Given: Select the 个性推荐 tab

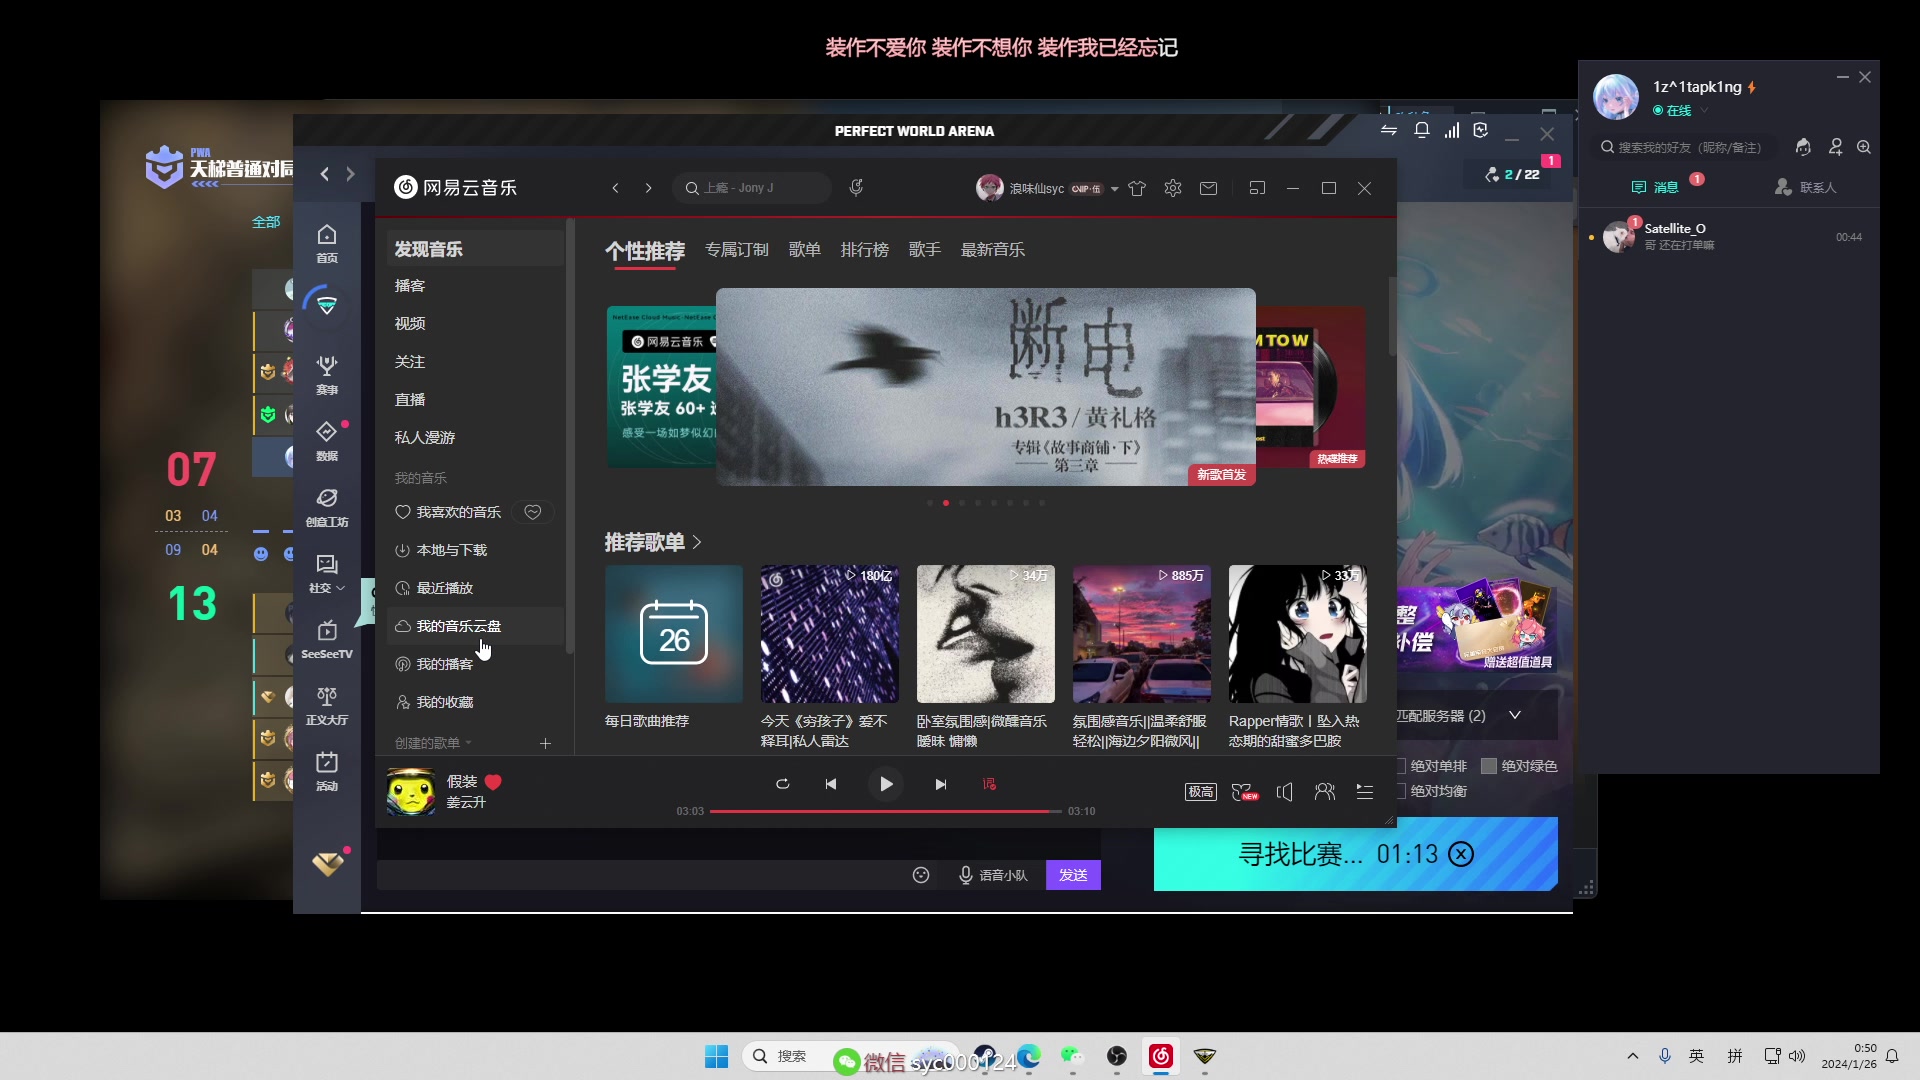Looking at the screenshot, I should point(645,251).
